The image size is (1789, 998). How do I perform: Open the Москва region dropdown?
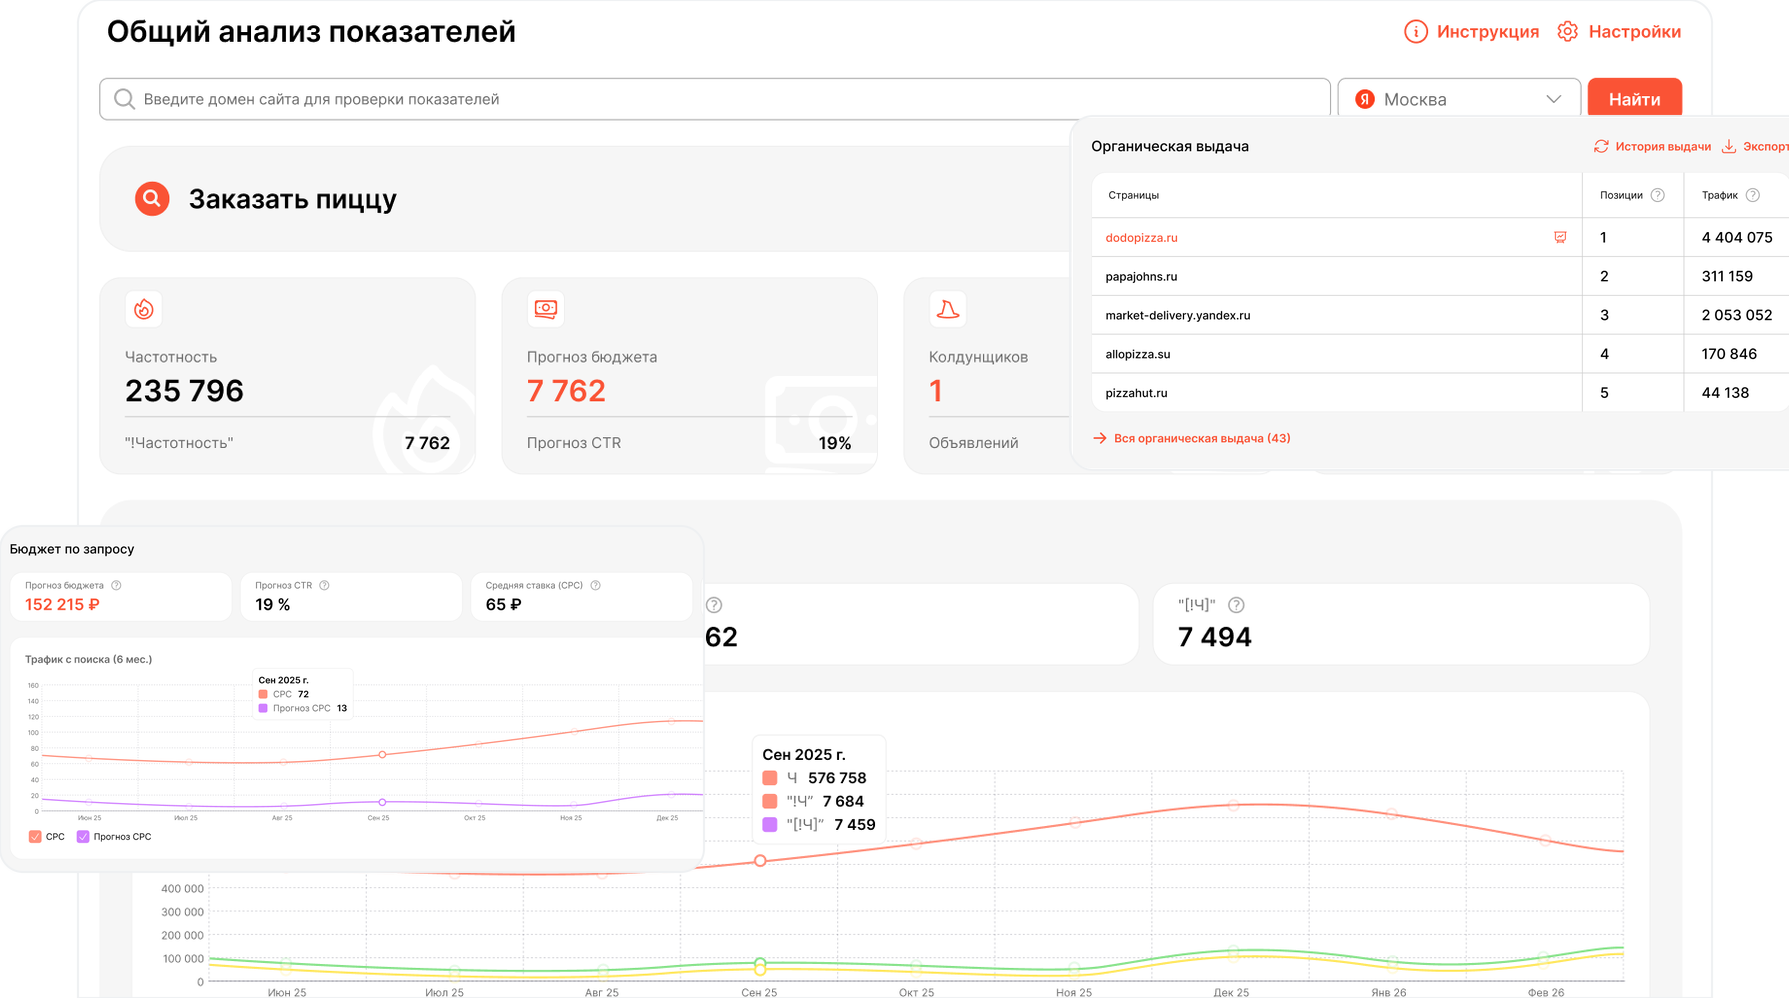1459,99
